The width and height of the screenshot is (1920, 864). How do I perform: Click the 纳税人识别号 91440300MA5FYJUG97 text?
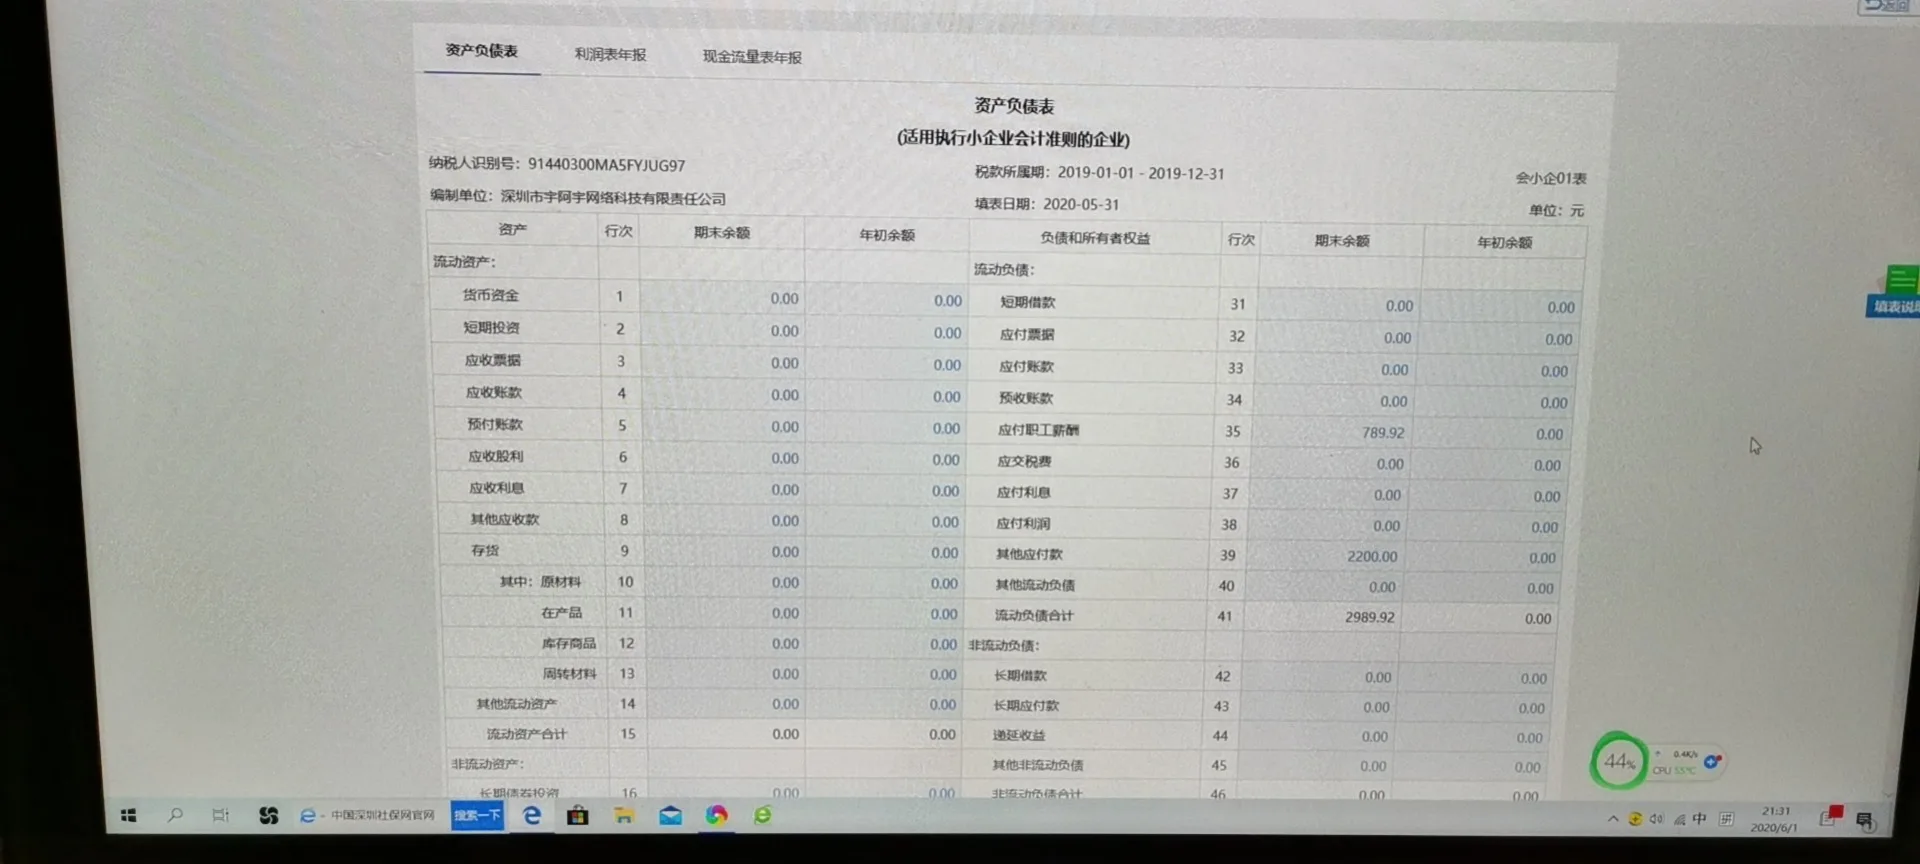[x=557, y=164]
